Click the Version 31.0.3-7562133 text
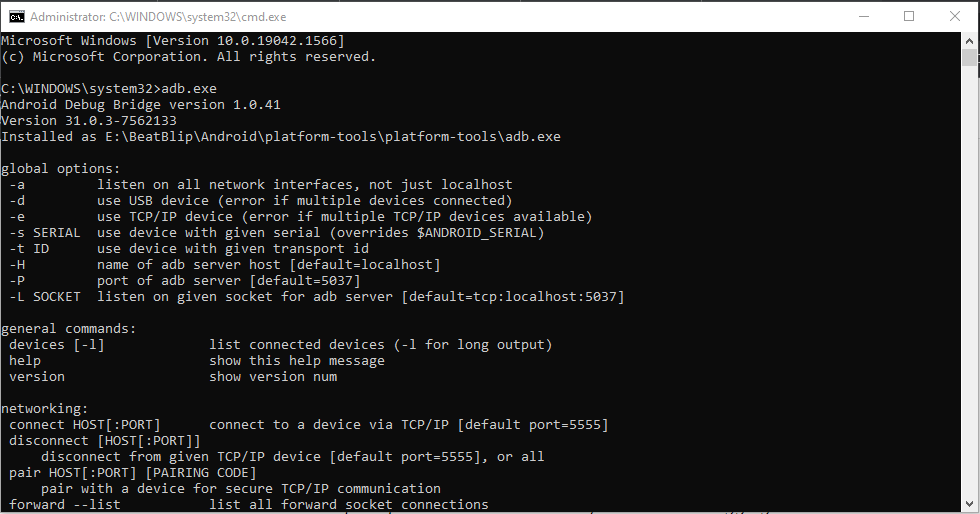Viewport: 980px width, 514px height. point(88,120)
